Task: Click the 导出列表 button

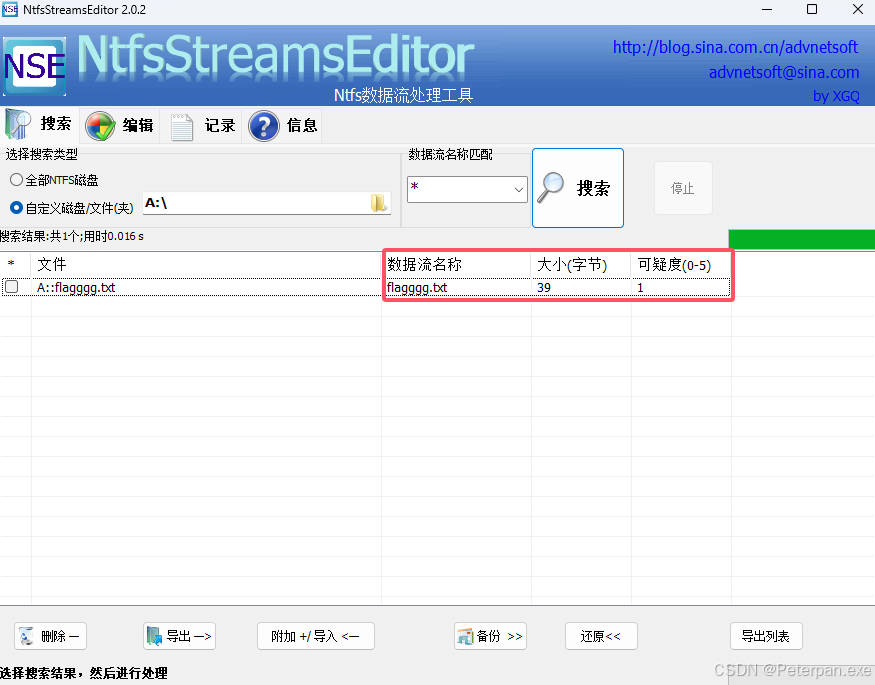Action: coord(766,636)
